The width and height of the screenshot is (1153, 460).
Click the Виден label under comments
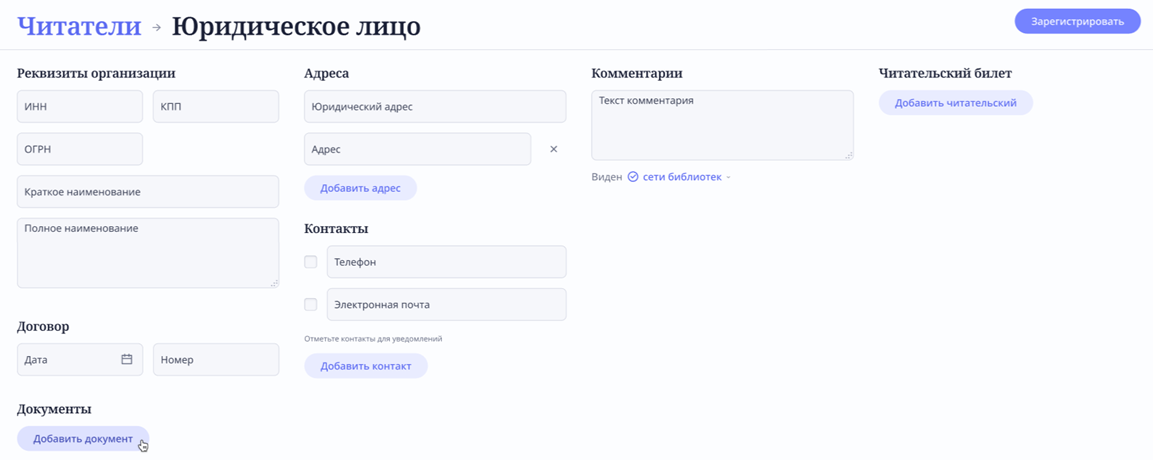click(x=607, y=178)
